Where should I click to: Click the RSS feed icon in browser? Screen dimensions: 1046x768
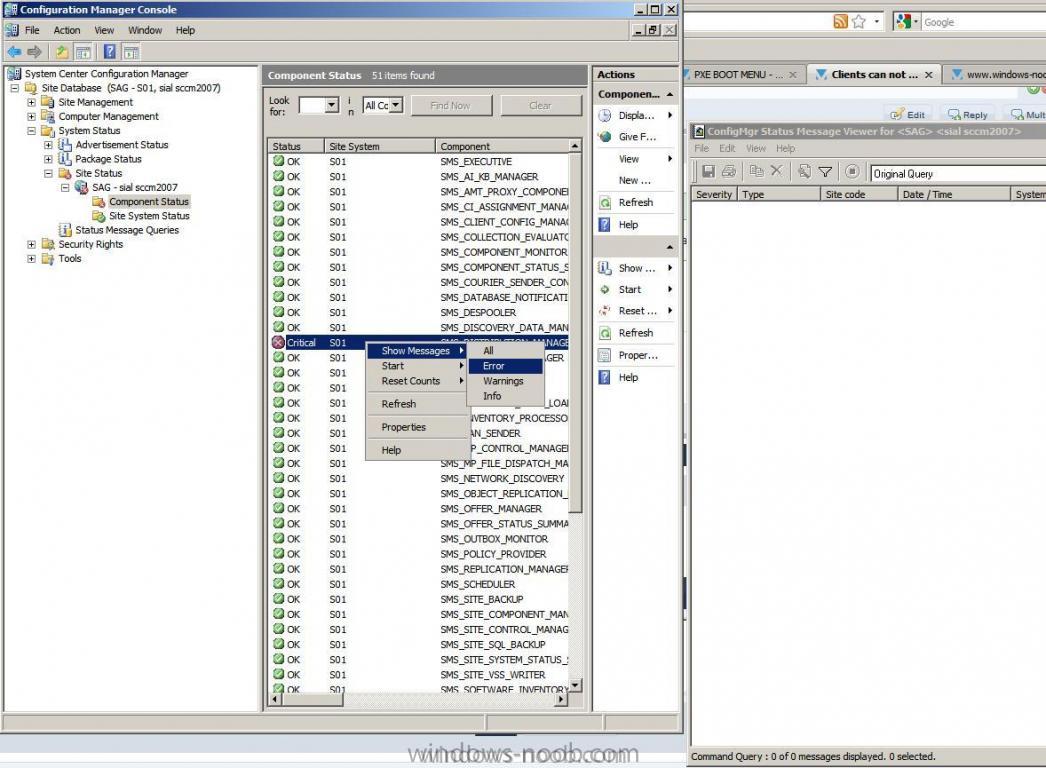tap(840, 21)
